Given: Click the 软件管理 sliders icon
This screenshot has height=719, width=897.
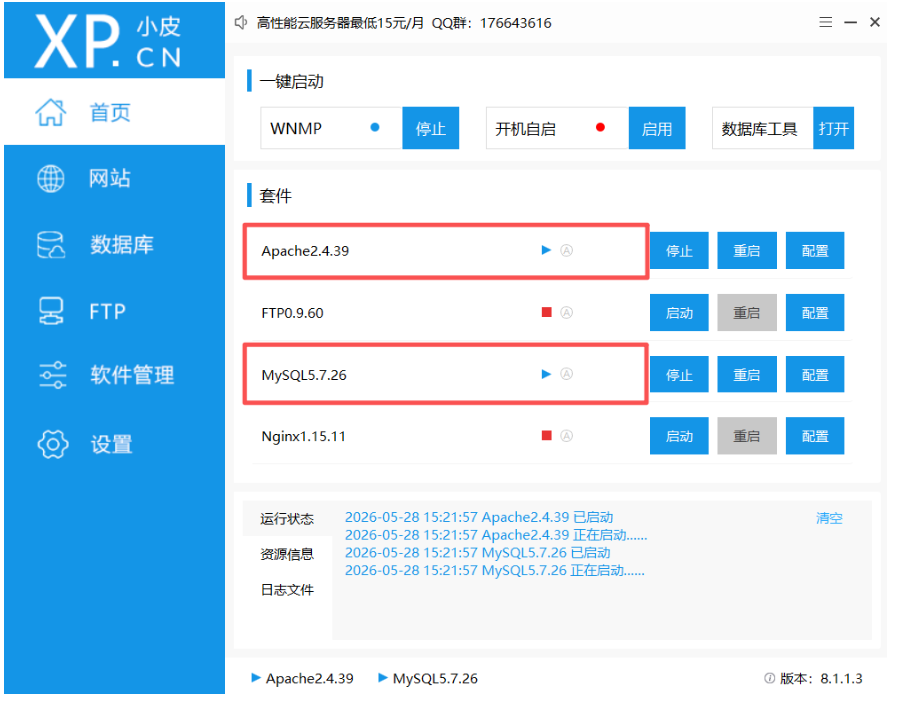Looking at the screenshot, I should tap(53, 375).
